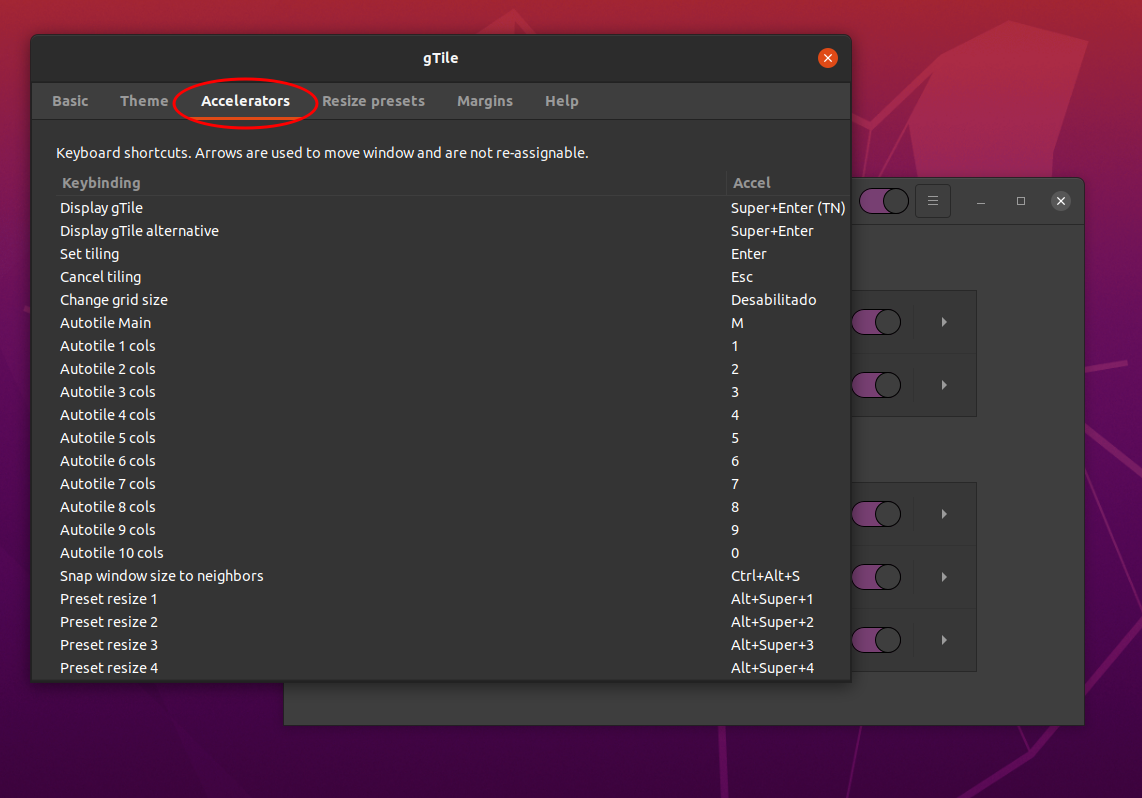Screen dimensions: 1142x798
Task: Click the Keybinding column header
Action: [100, 182]
